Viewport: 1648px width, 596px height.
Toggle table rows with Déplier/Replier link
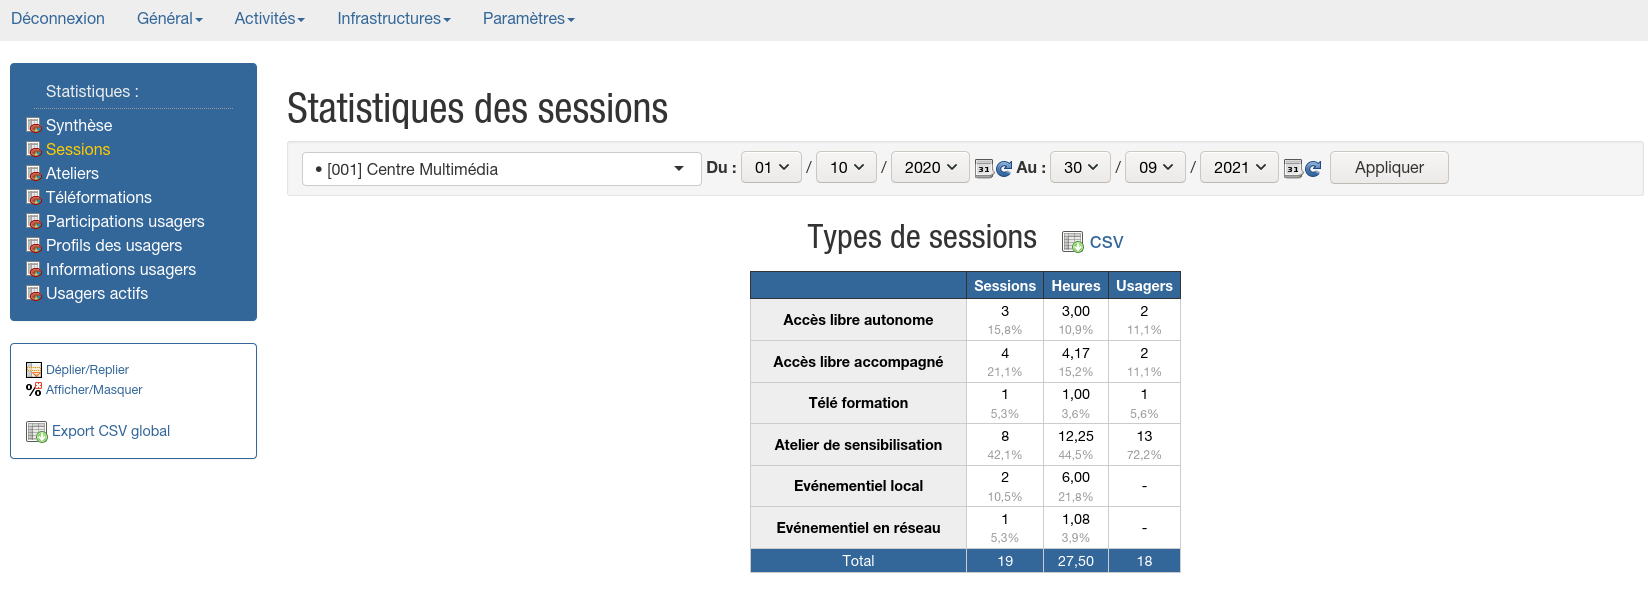[x=87, y=370]
